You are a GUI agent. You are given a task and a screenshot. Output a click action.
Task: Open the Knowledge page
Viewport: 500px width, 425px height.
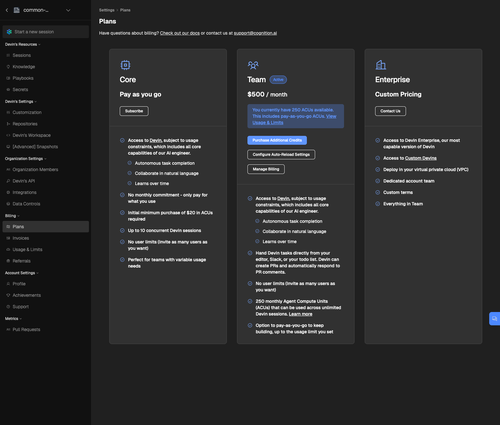click(24, 67)
